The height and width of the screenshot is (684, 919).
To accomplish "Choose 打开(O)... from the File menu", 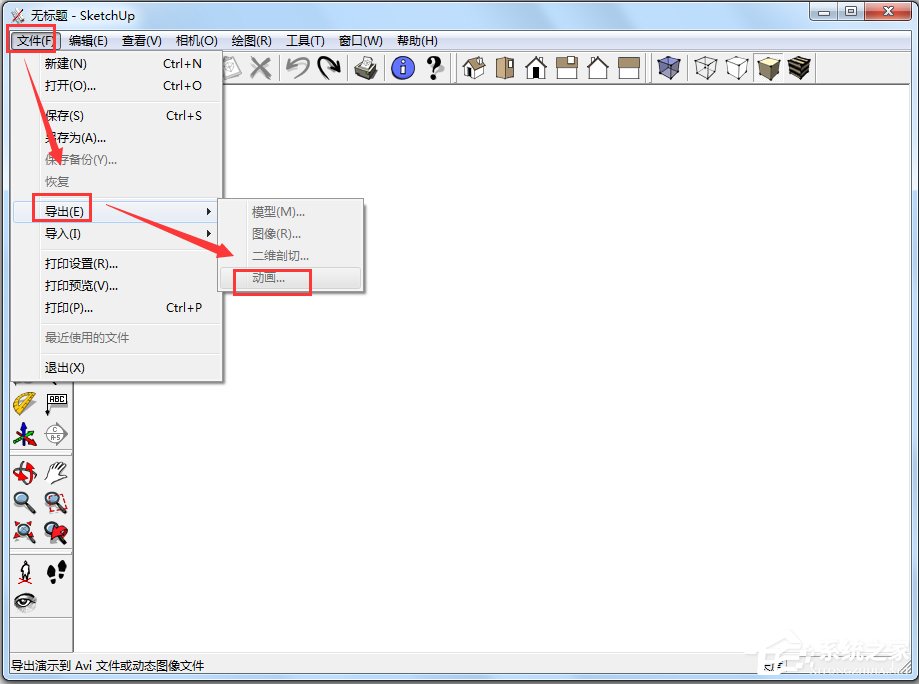I will 117,86.
